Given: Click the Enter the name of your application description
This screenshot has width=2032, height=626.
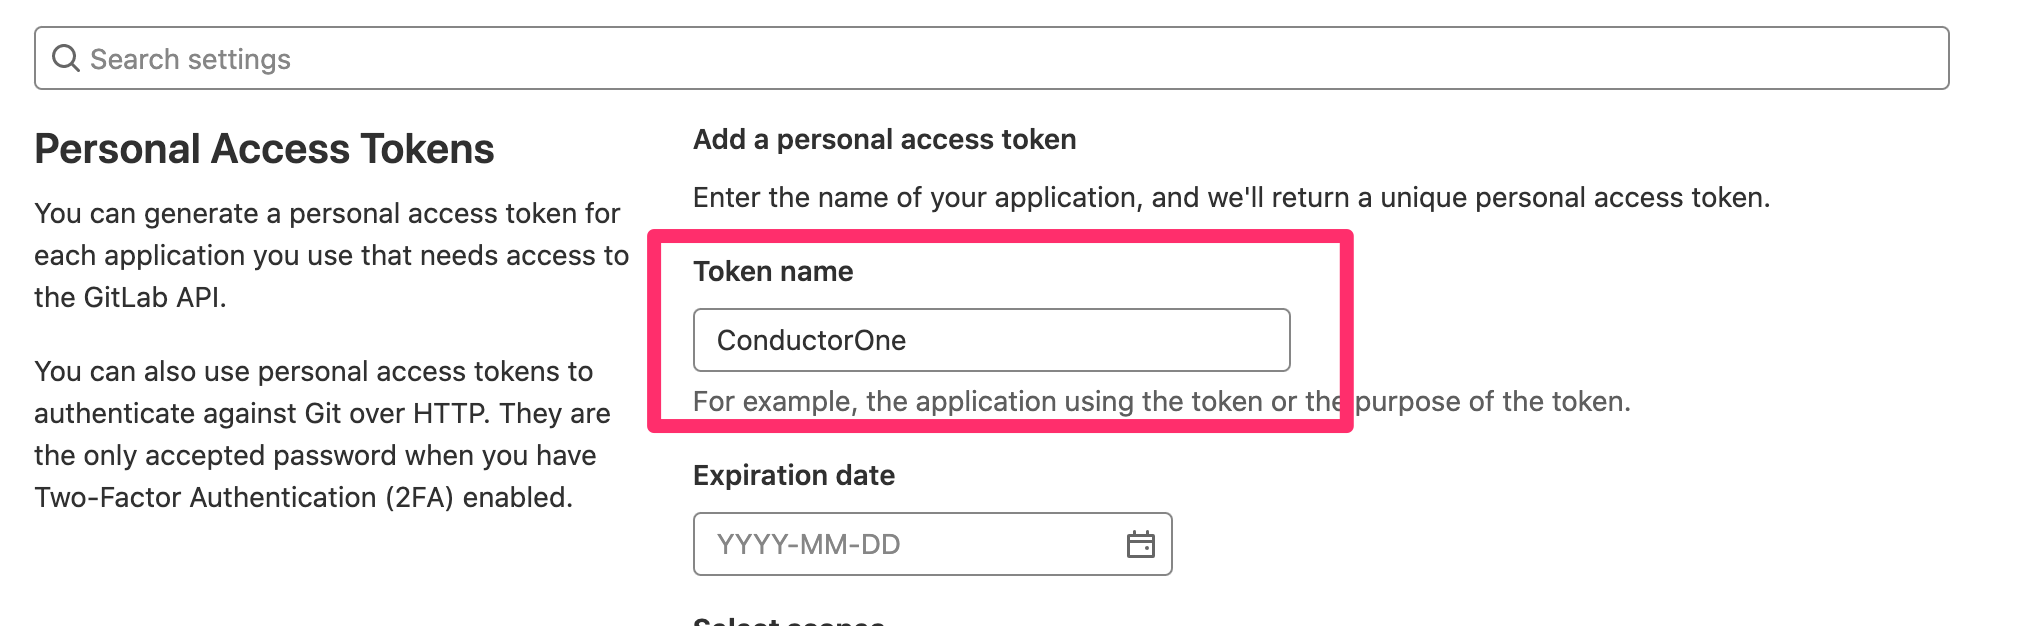Looking at the screenshot, I should coord(1231,197).
